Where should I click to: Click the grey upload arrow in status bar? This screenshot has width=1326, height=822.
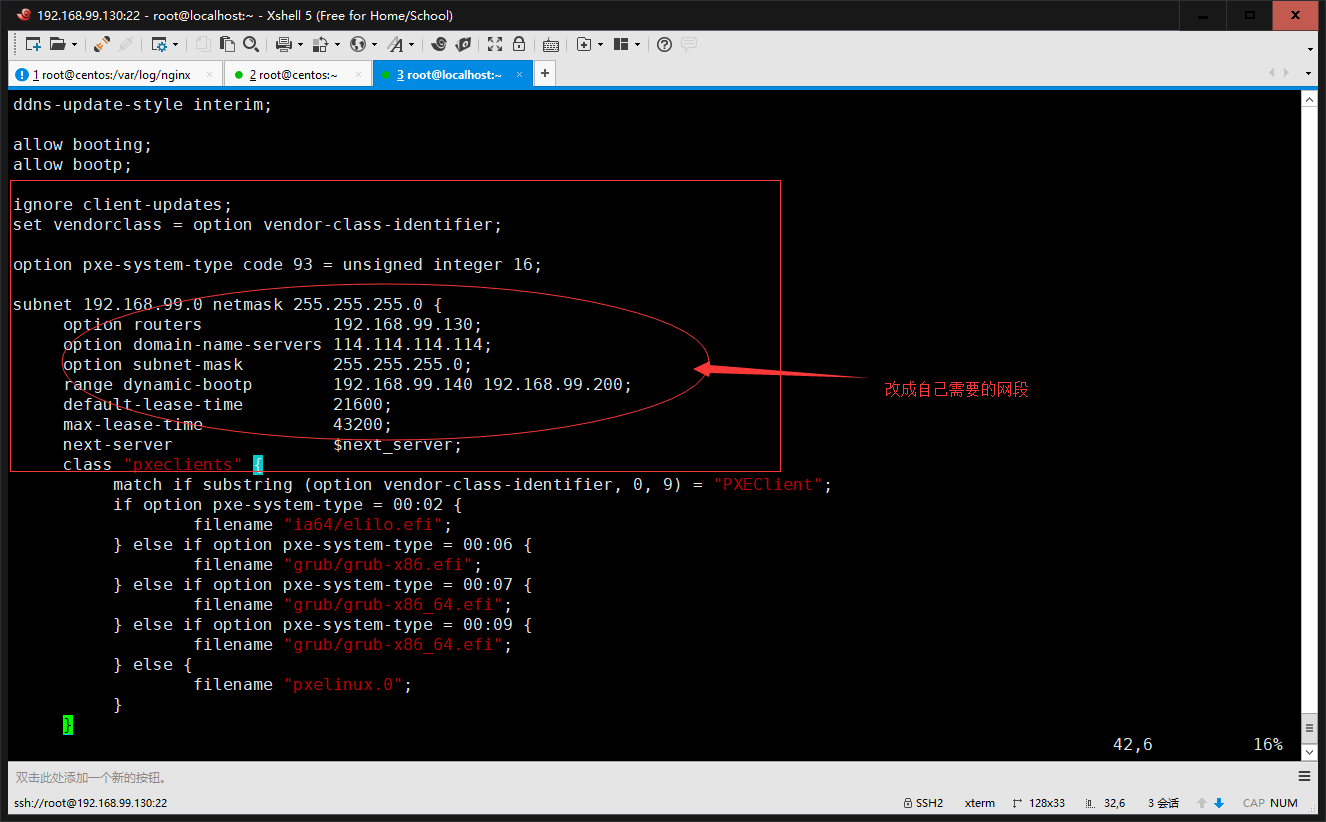tap(1202, 803)
